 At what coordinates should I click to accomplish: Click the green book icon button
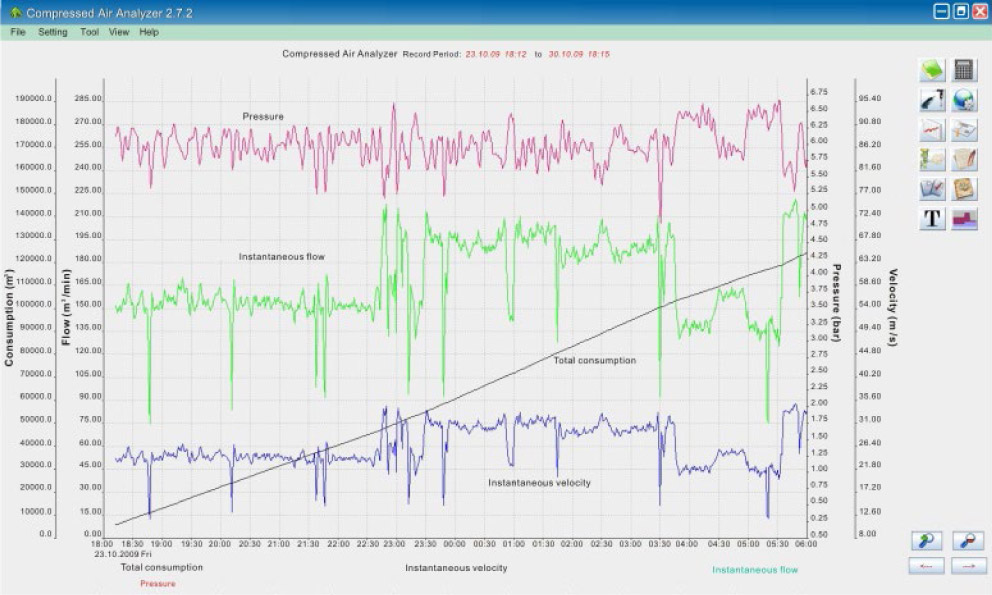tap(932, 69)
